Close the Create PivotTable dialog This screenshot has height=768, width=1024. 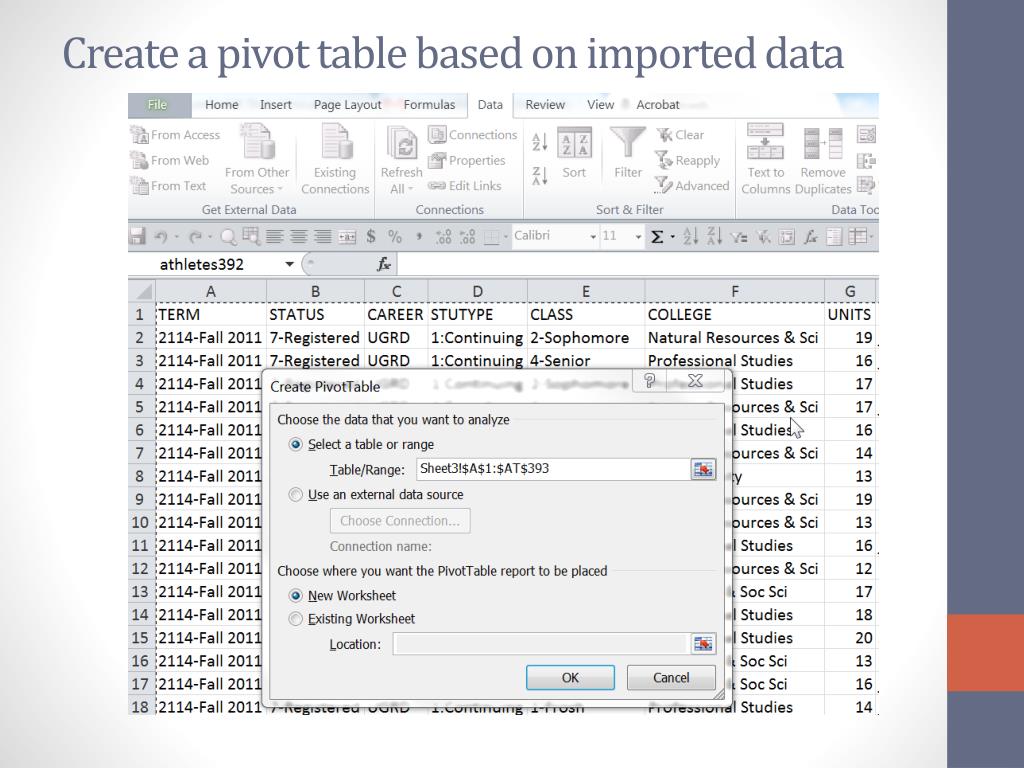point(696,381)
